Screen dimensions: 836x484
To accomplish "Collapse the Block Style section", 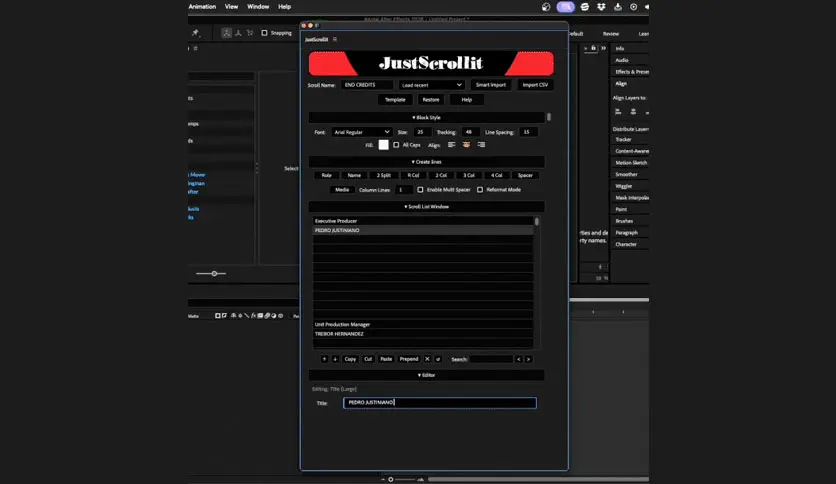I will tap(427, 117).
